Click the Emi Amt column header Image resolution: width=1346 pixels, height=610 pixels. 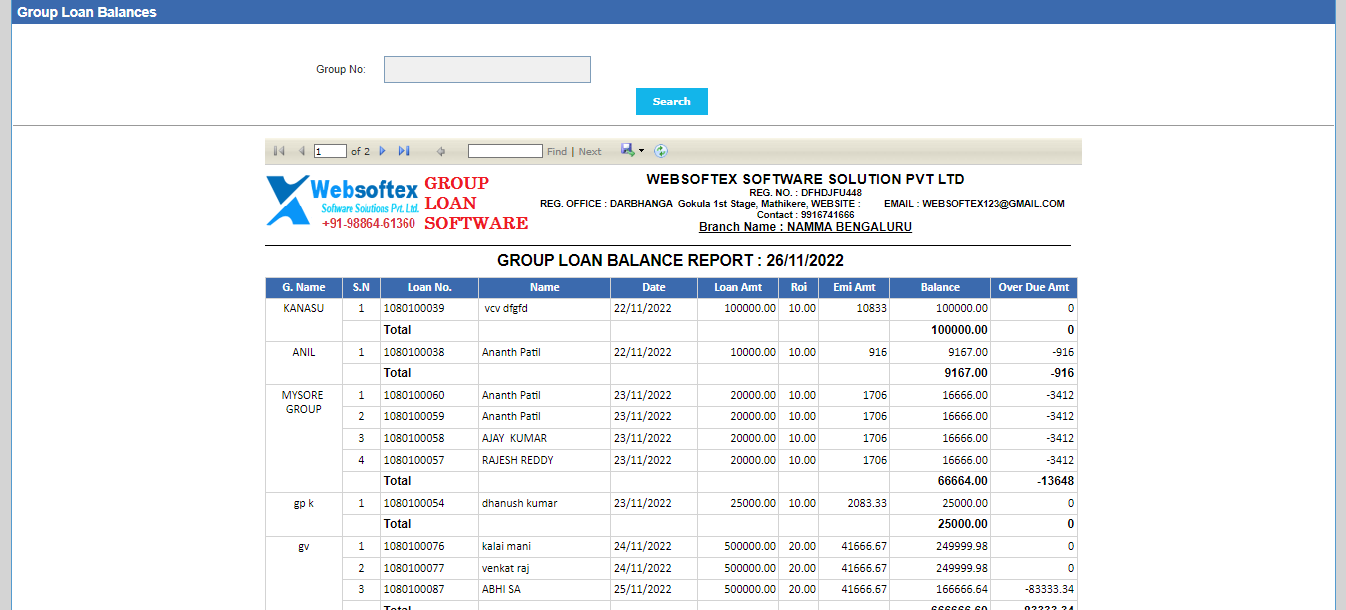[854, 287]
